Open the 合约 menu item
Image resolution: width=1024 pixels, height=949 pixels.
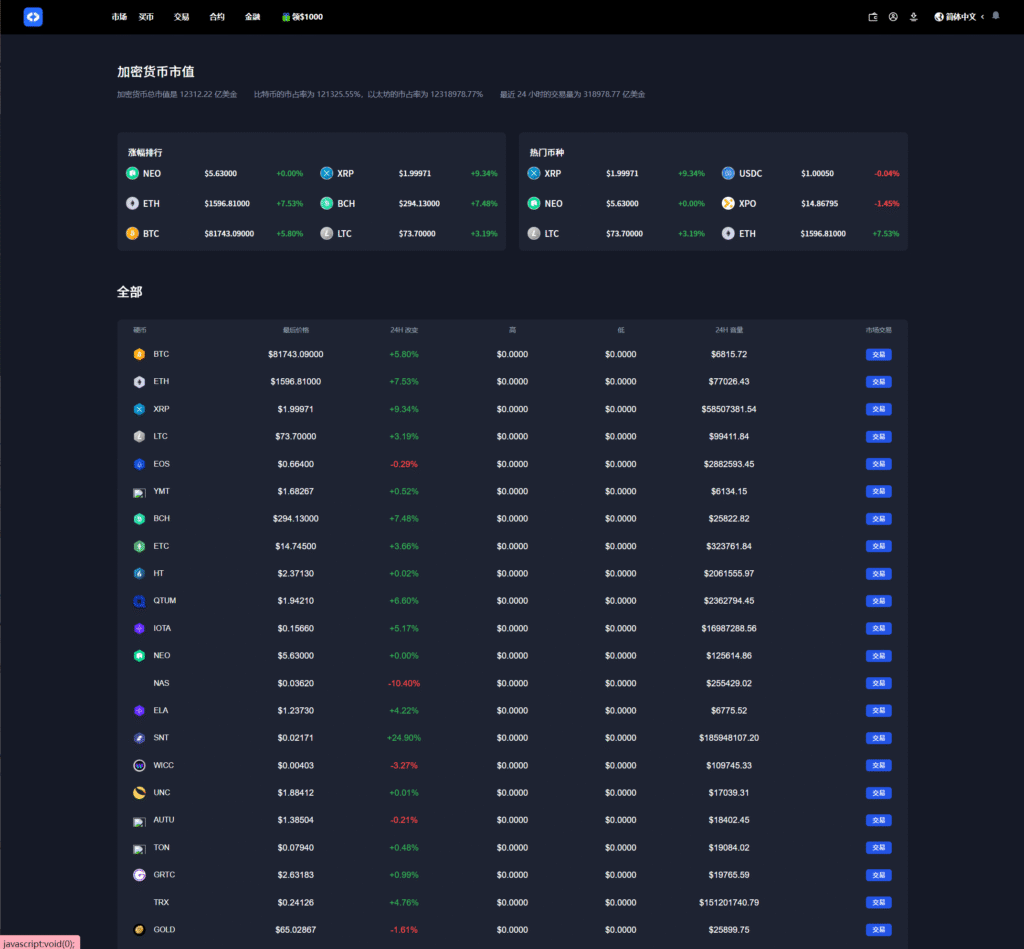pyautogui.click(x=217, y=17)
